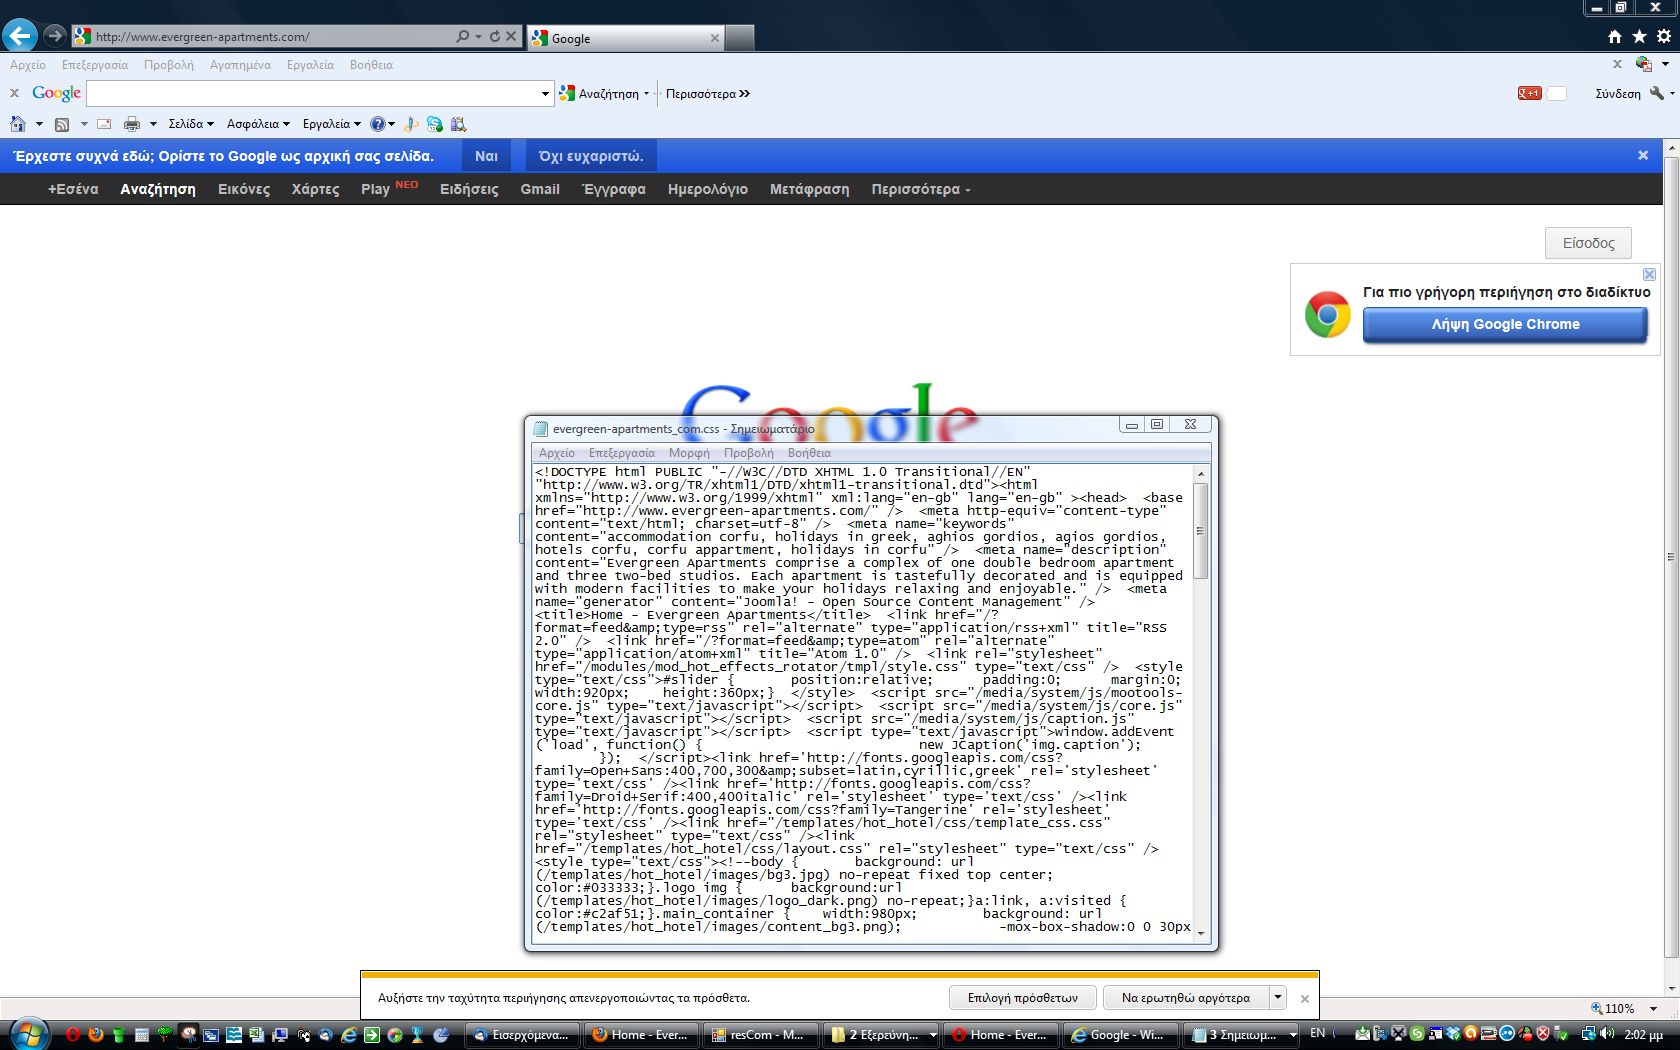
Task: Switch to resCom taskbar window
Action: coord(758,1035)
